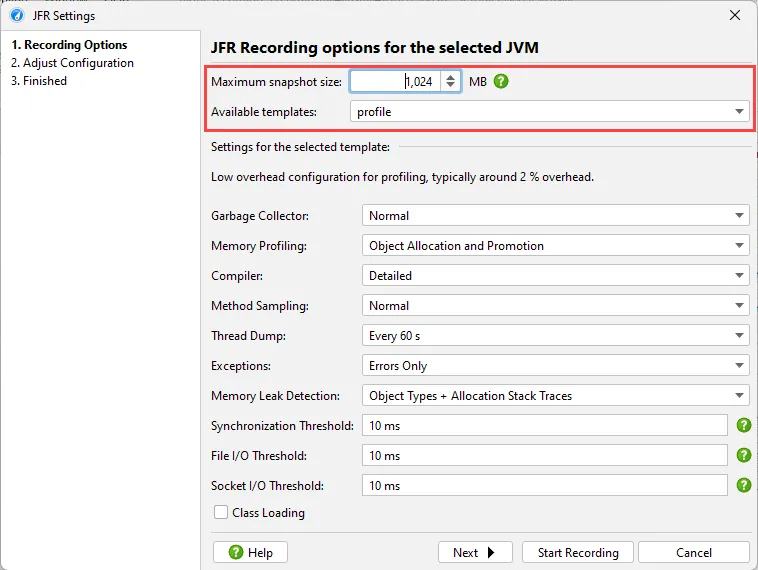Click the 'Method Sampling:' label
This screenshot has width=758, height=570.
260,306
